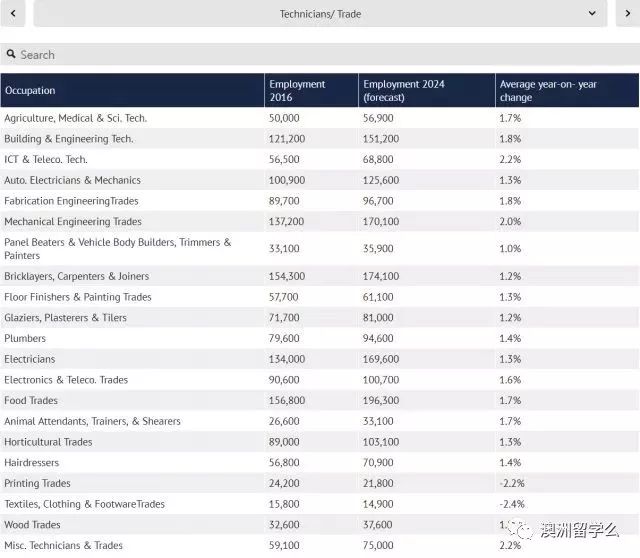Image resolution: width=640 pixels, height=558 pixels.
Task: Click the next category right arrow
Action: pyautogui.click(x=627, y=13)
